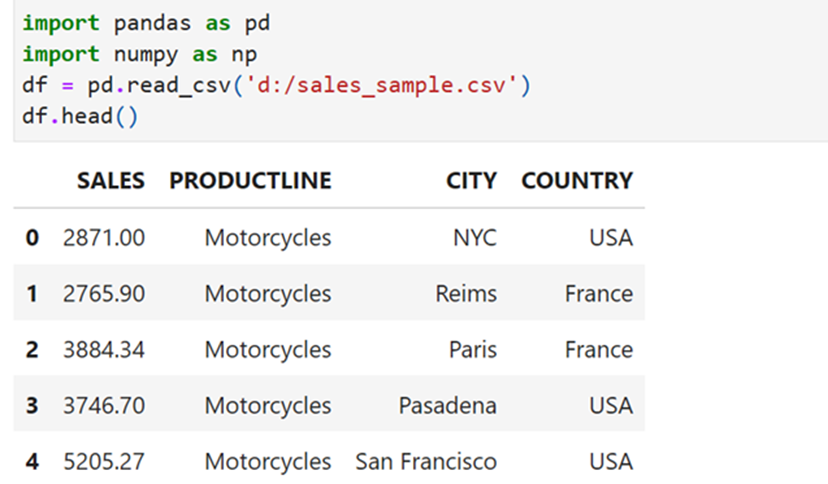Click the COUNTRY column header
Screen dimensions: 828x484
click(x=577, y=181)
